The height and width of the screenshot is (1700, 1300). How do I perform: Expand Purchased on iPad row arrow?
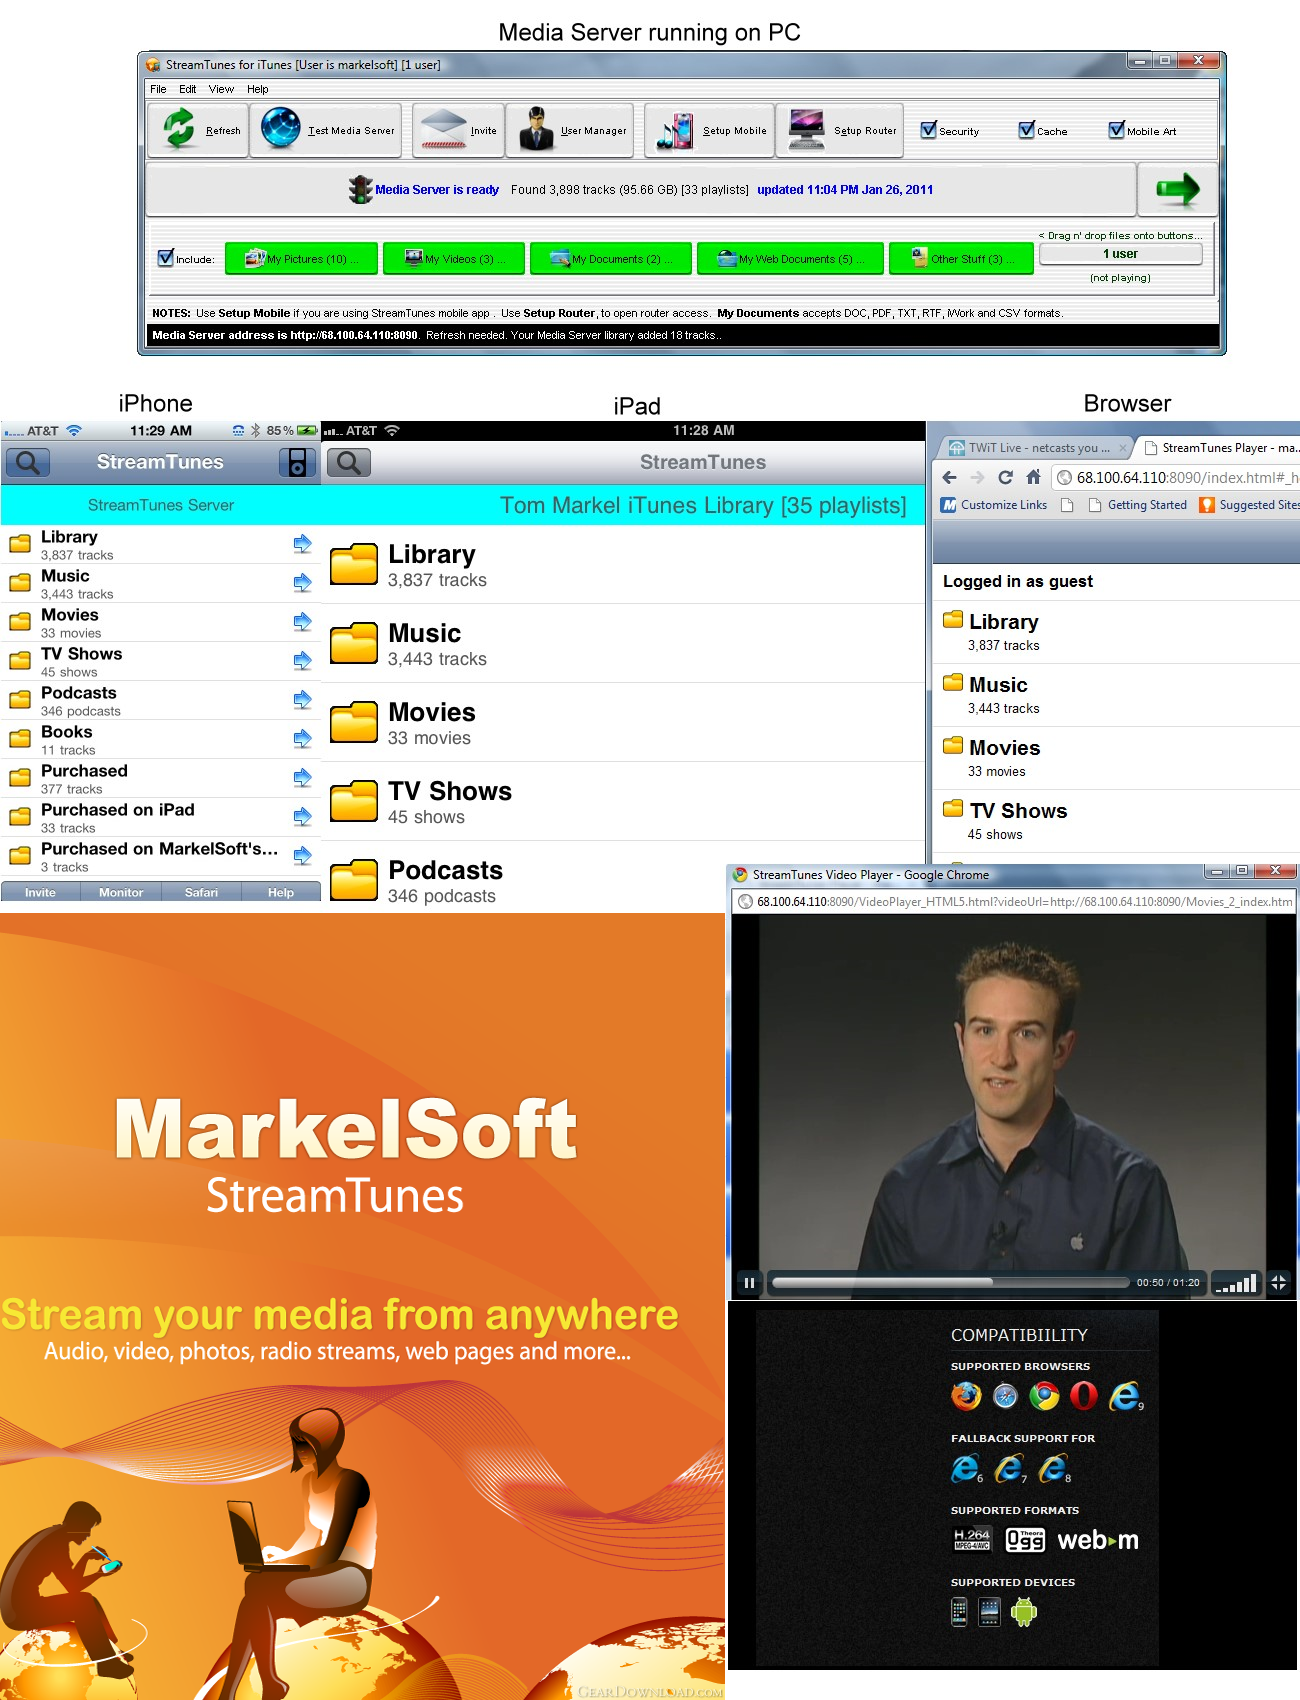coord(302,816)
